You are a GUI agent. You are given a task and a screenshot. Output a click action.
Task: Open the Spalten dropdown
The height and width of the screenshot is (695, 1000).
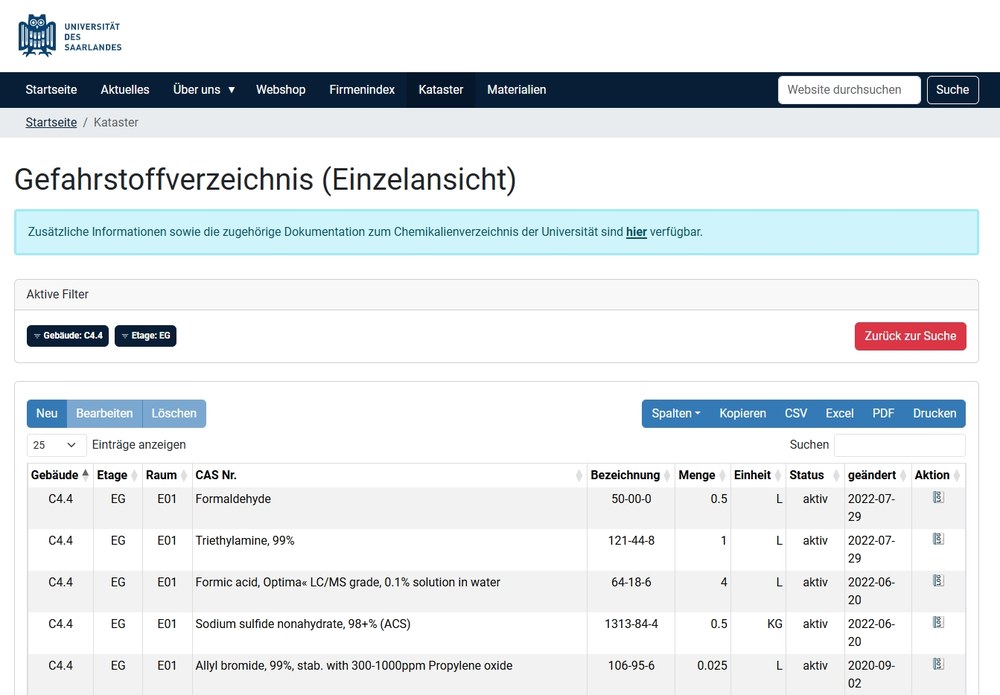click(675, 413)
